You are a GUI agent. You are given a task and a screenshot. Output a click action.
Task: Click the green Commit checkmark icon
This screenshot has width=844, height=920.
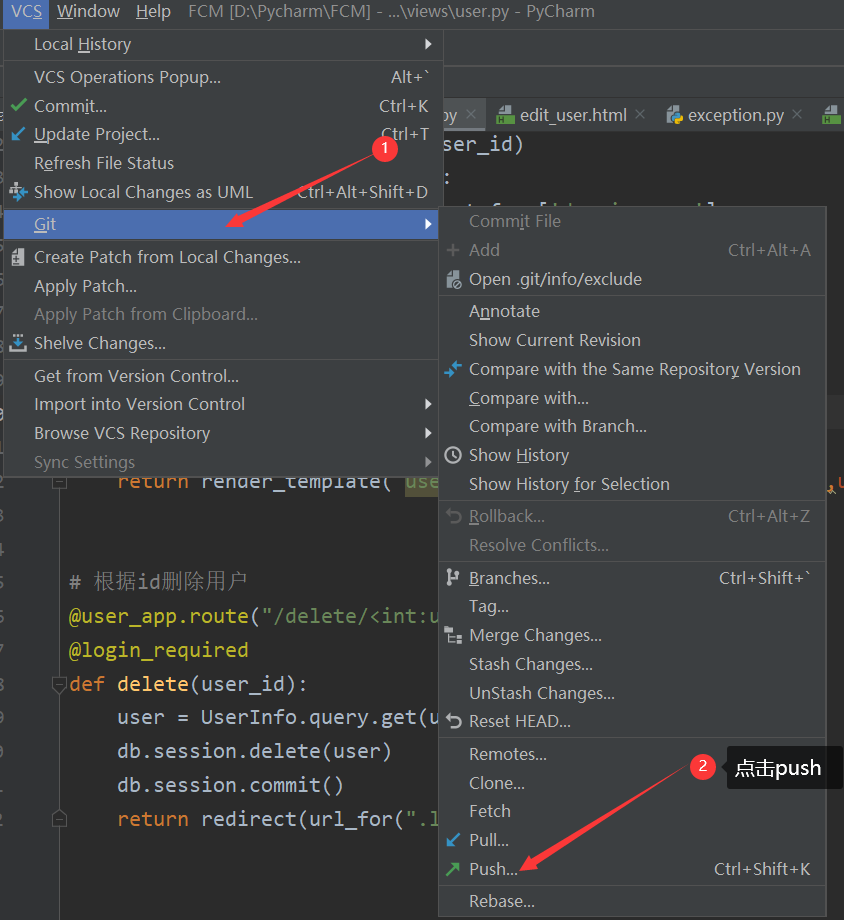point(19,105)
